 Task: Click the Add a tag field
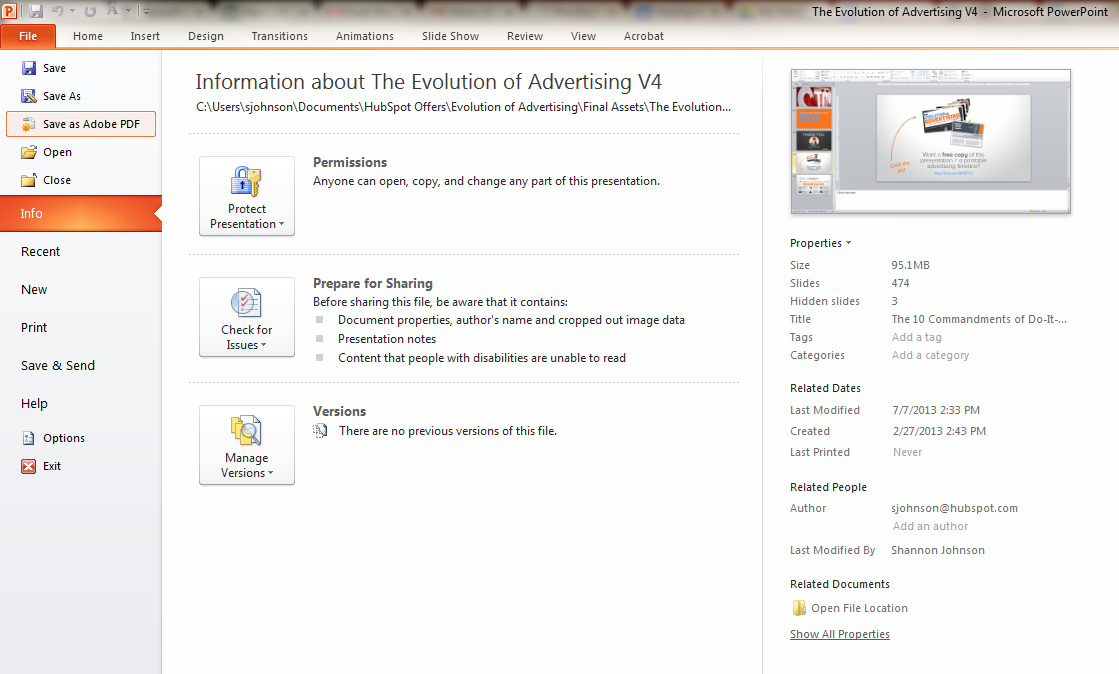tap(916, 337)
